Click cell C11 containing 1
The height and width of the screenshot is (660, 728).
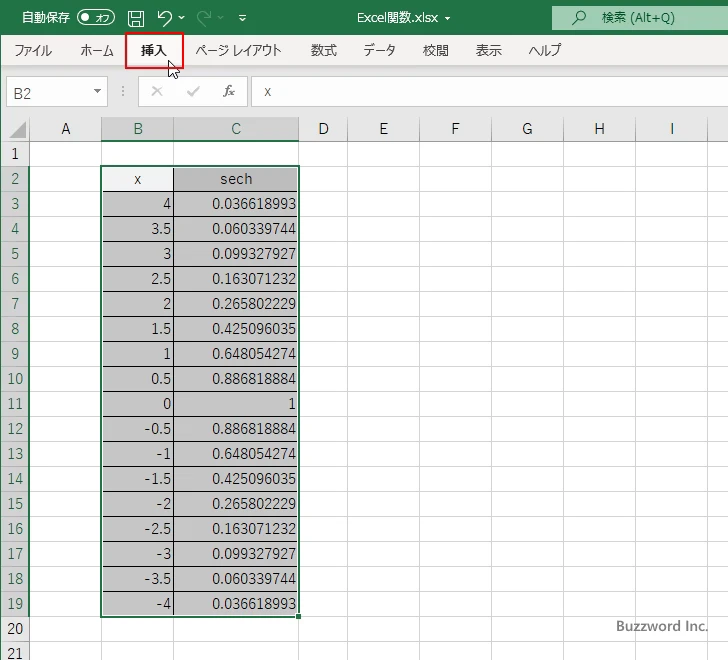[236, 404]
